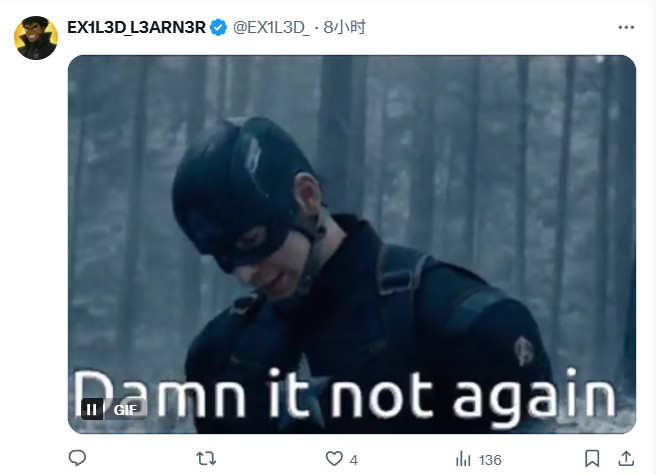Open the post via the 8小时 timestamp
666x475 pixels.
pyautogui.click(x=344, y=28)
